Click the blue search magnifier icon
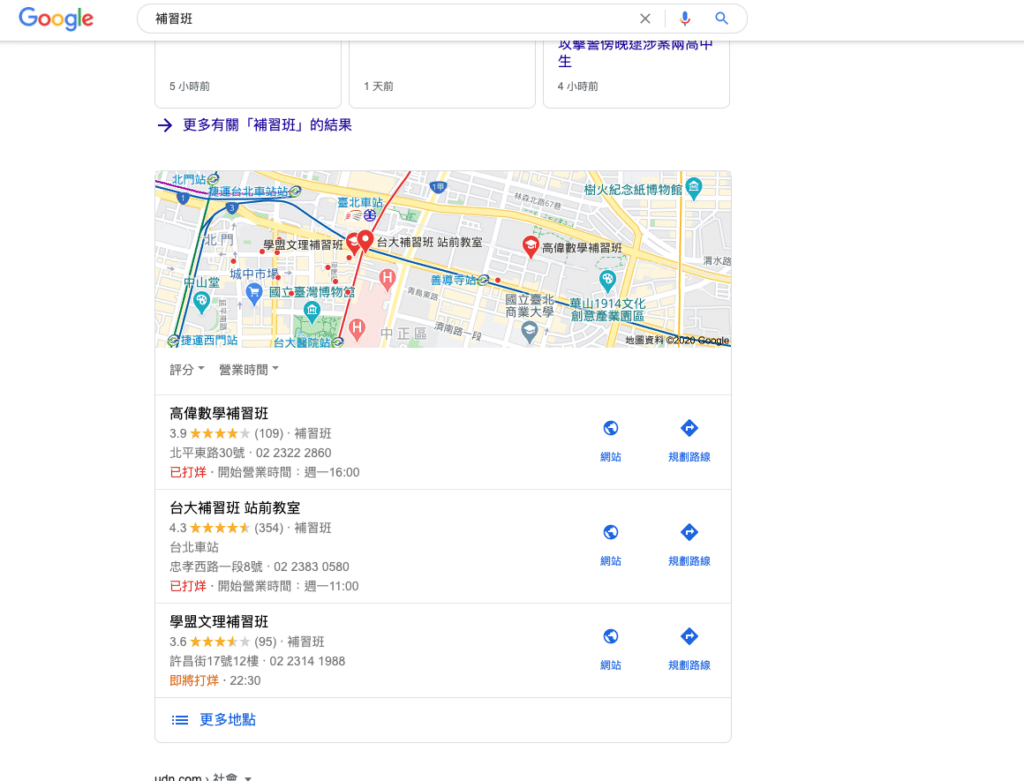The image size is (1024, 781). (722, 19)
